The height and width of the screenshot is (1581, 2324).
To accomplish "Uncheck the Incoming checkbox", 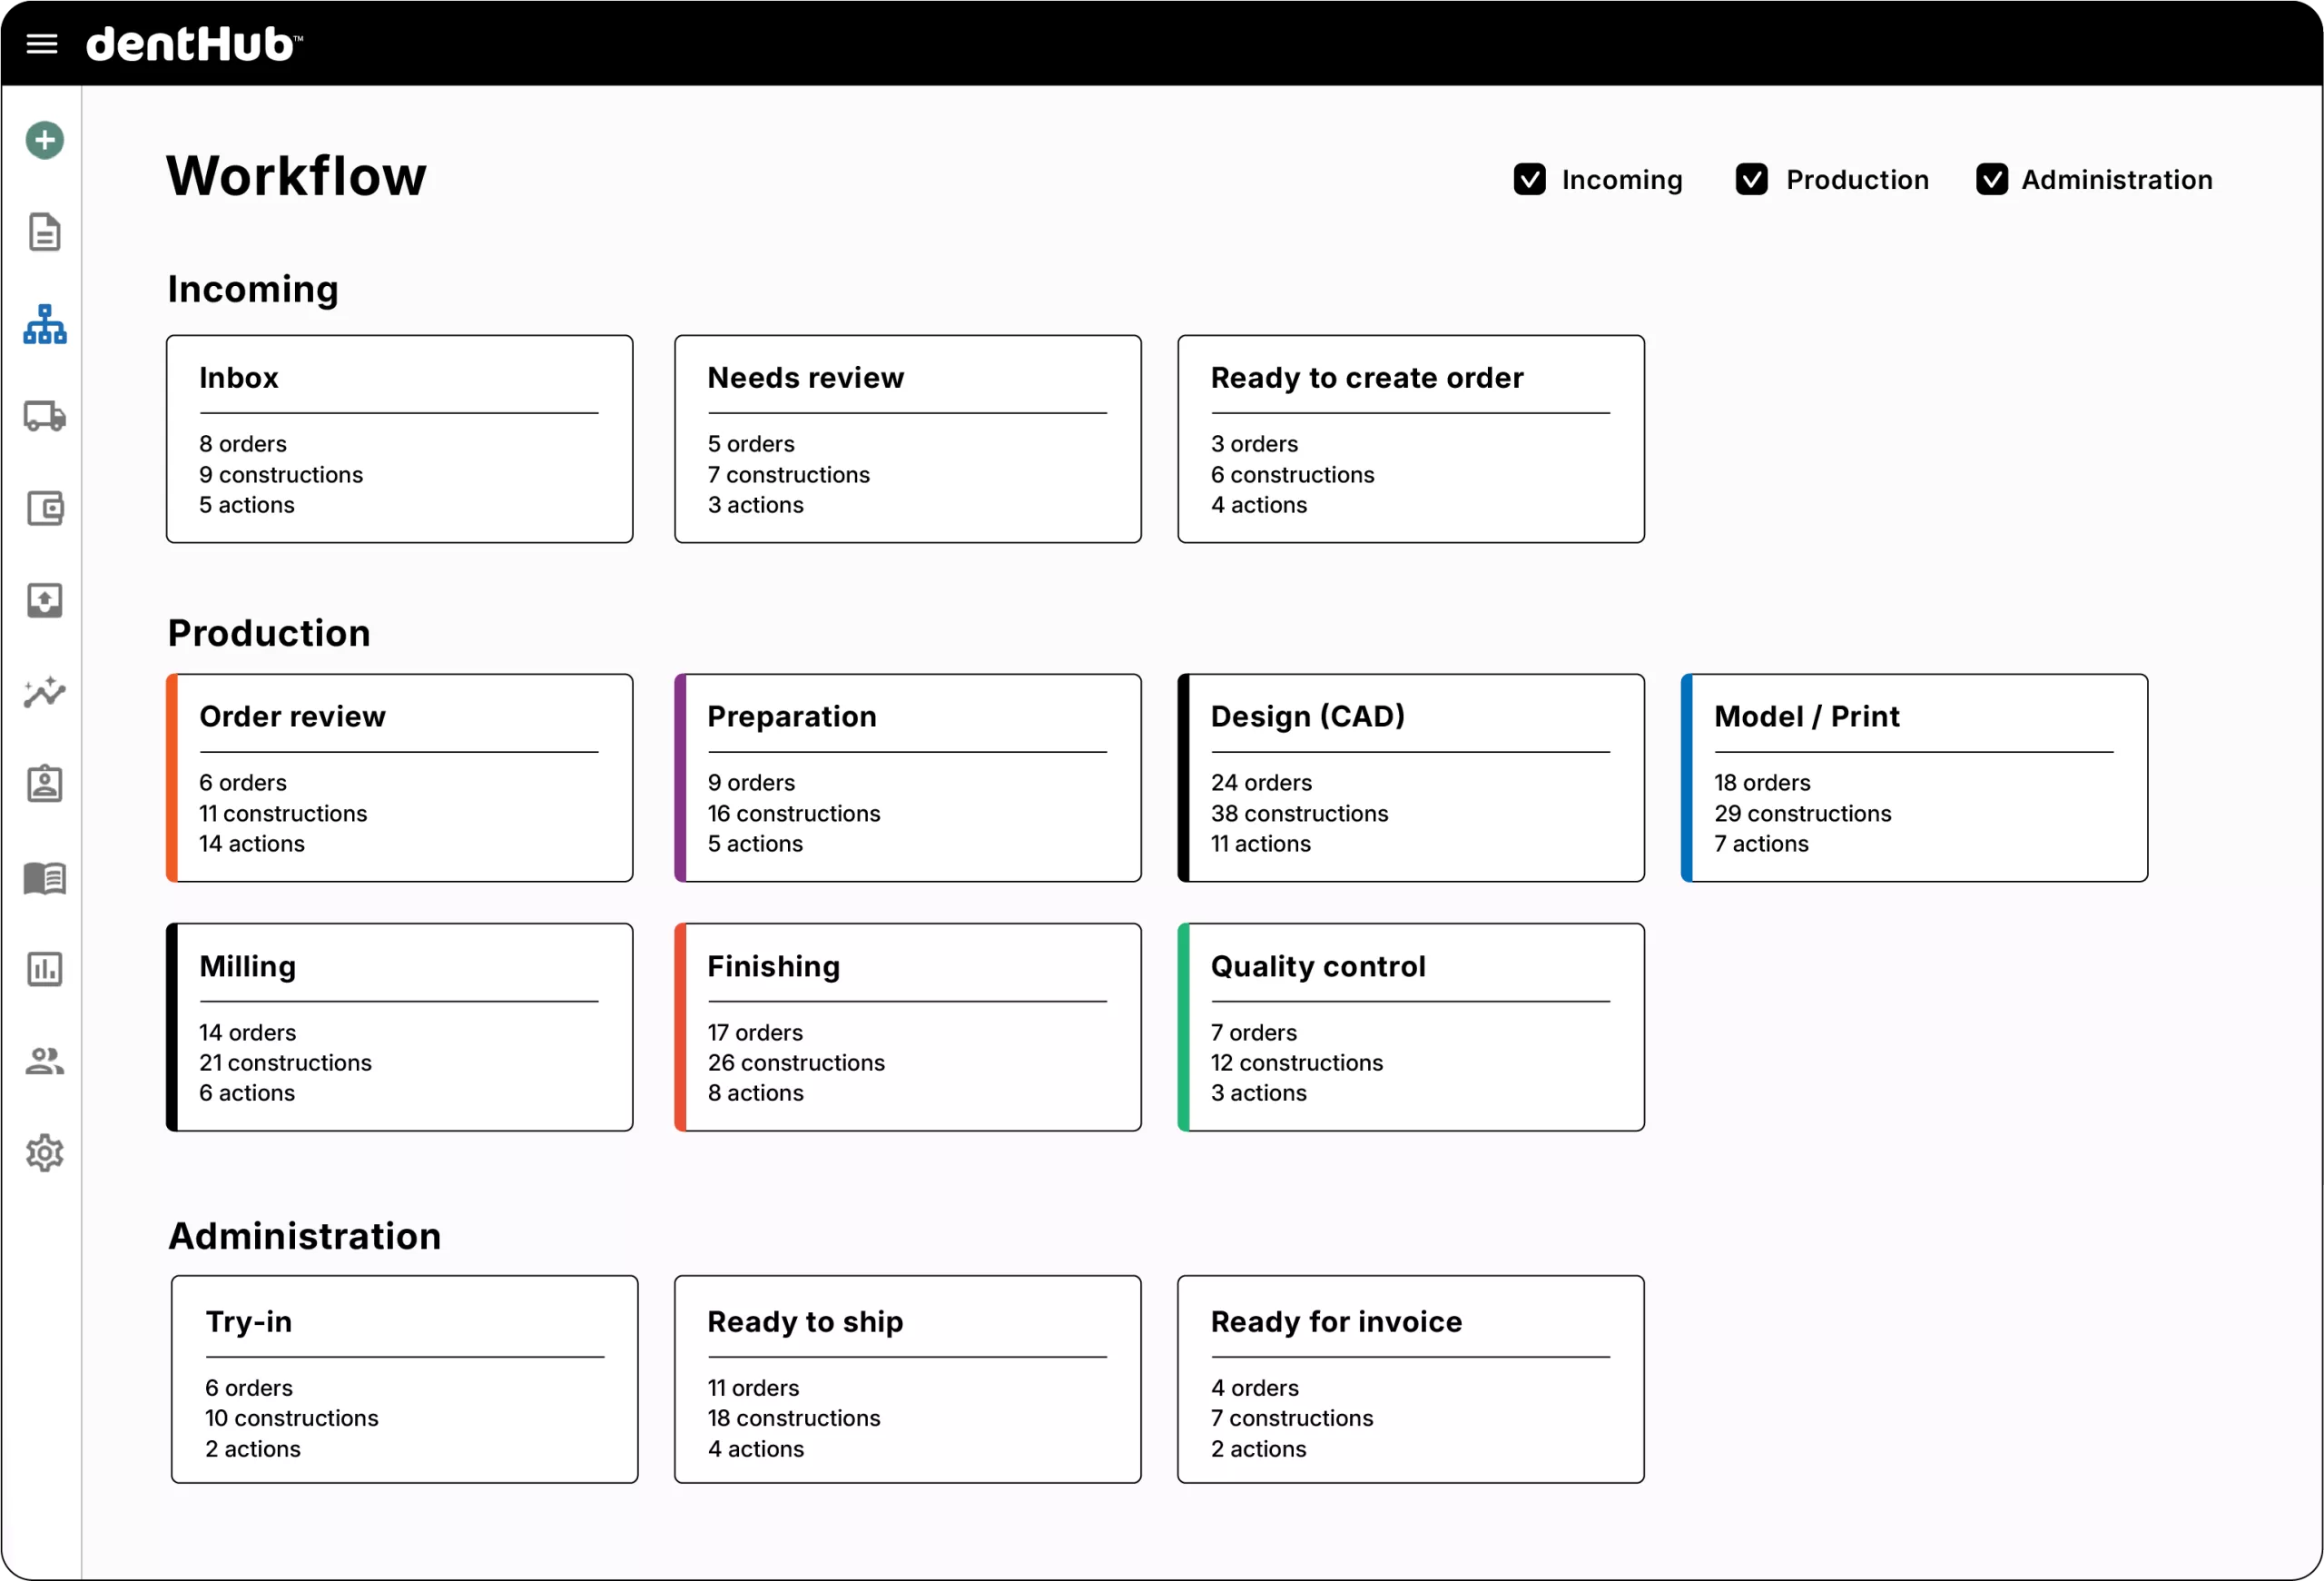I will (1529, 180).
